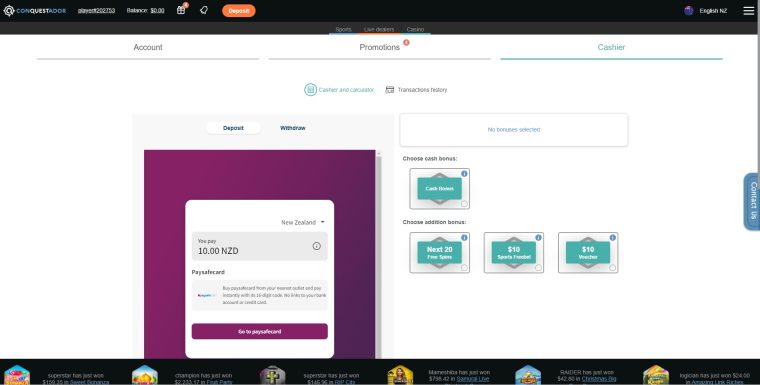Image resolution: width=760 pixels, height=385 pixels.
Task: Open the Contact us side tab
Action: pos(752,201)
